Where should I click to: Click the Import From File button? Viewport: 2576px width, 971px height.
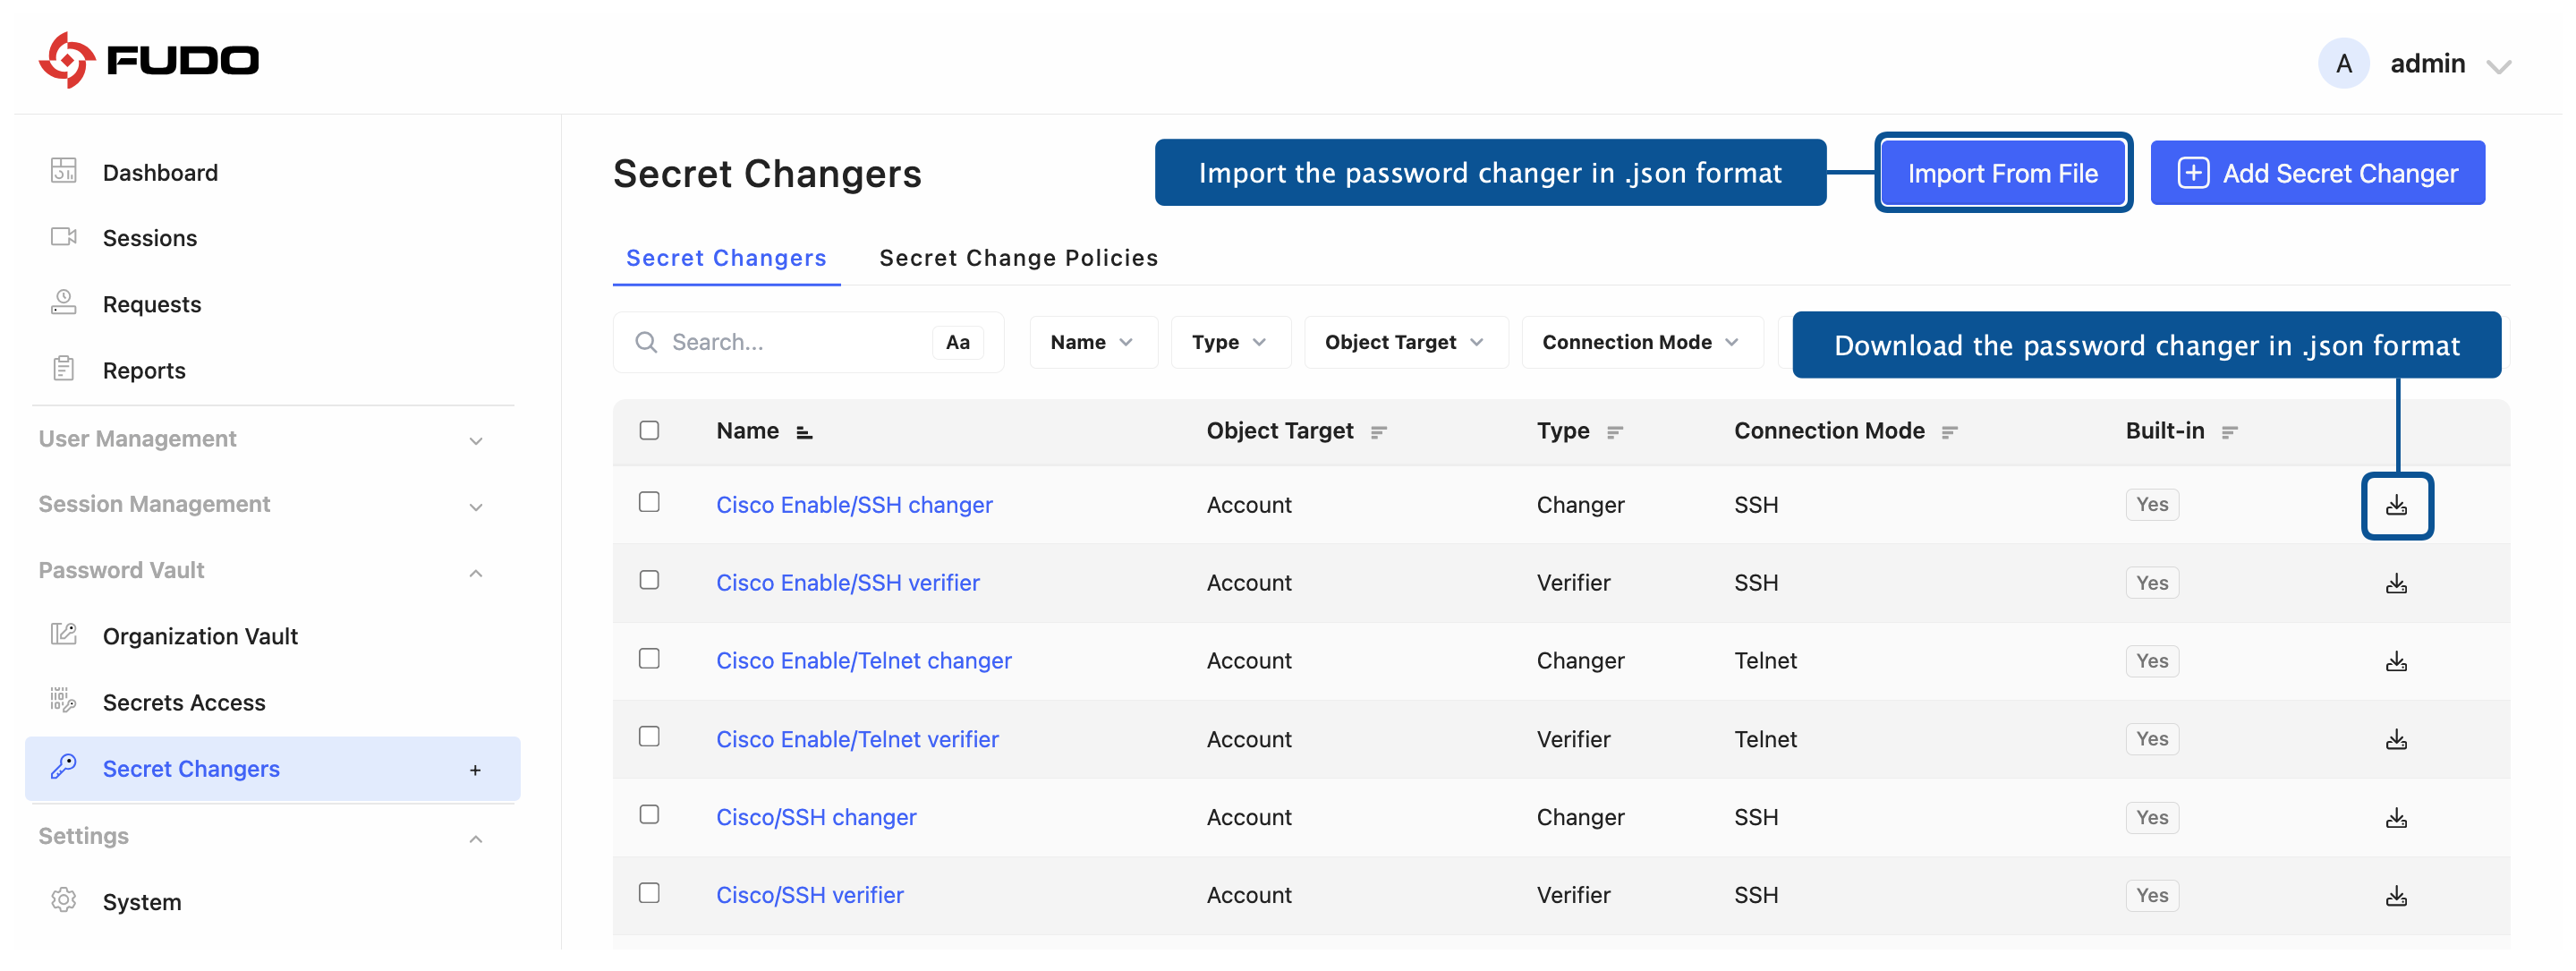point(2002,173)
